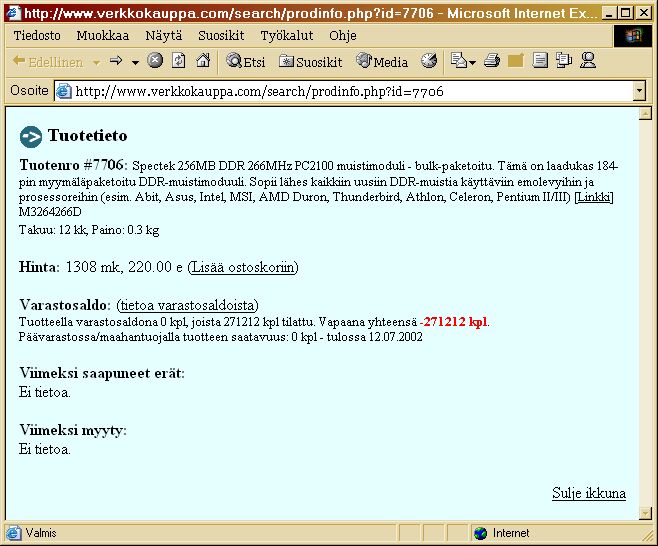Open the Näytä menu
Viewport: 658px width, 546px height.
164,35
